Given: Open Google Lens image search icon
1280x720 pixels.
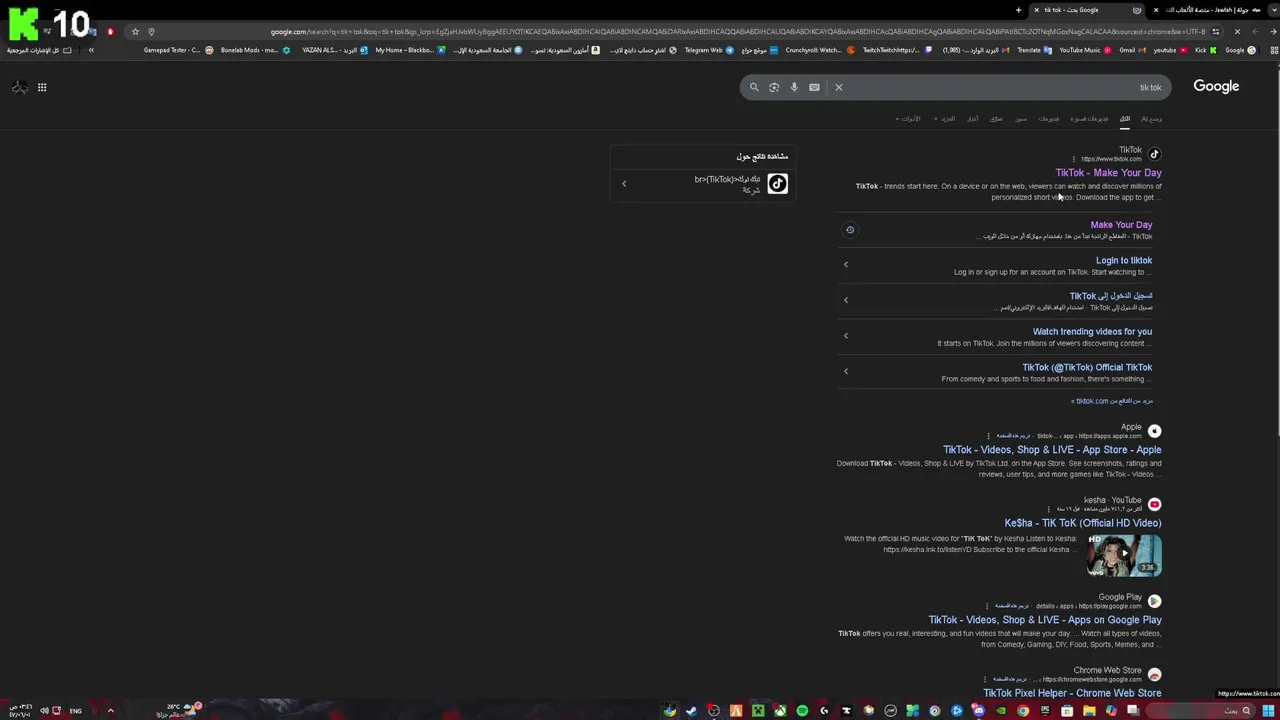Looking at the screenshot, I should [x=774, y=87].
